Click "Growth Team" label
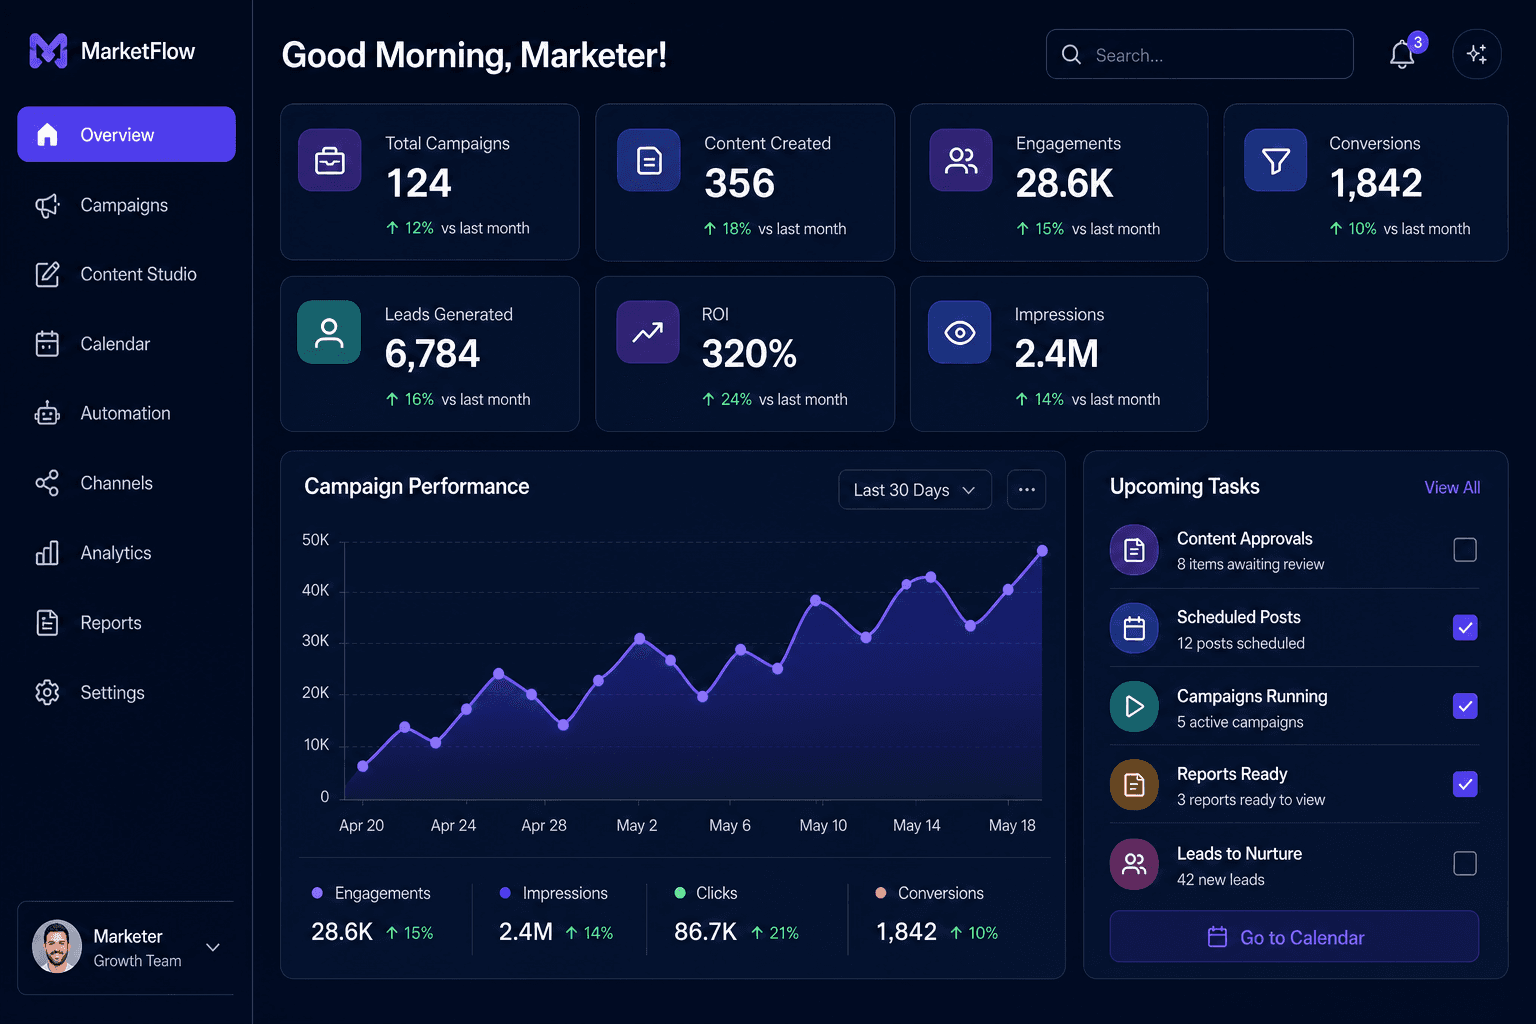This screenshot has width=1536, height=1024. click(137, 961)
